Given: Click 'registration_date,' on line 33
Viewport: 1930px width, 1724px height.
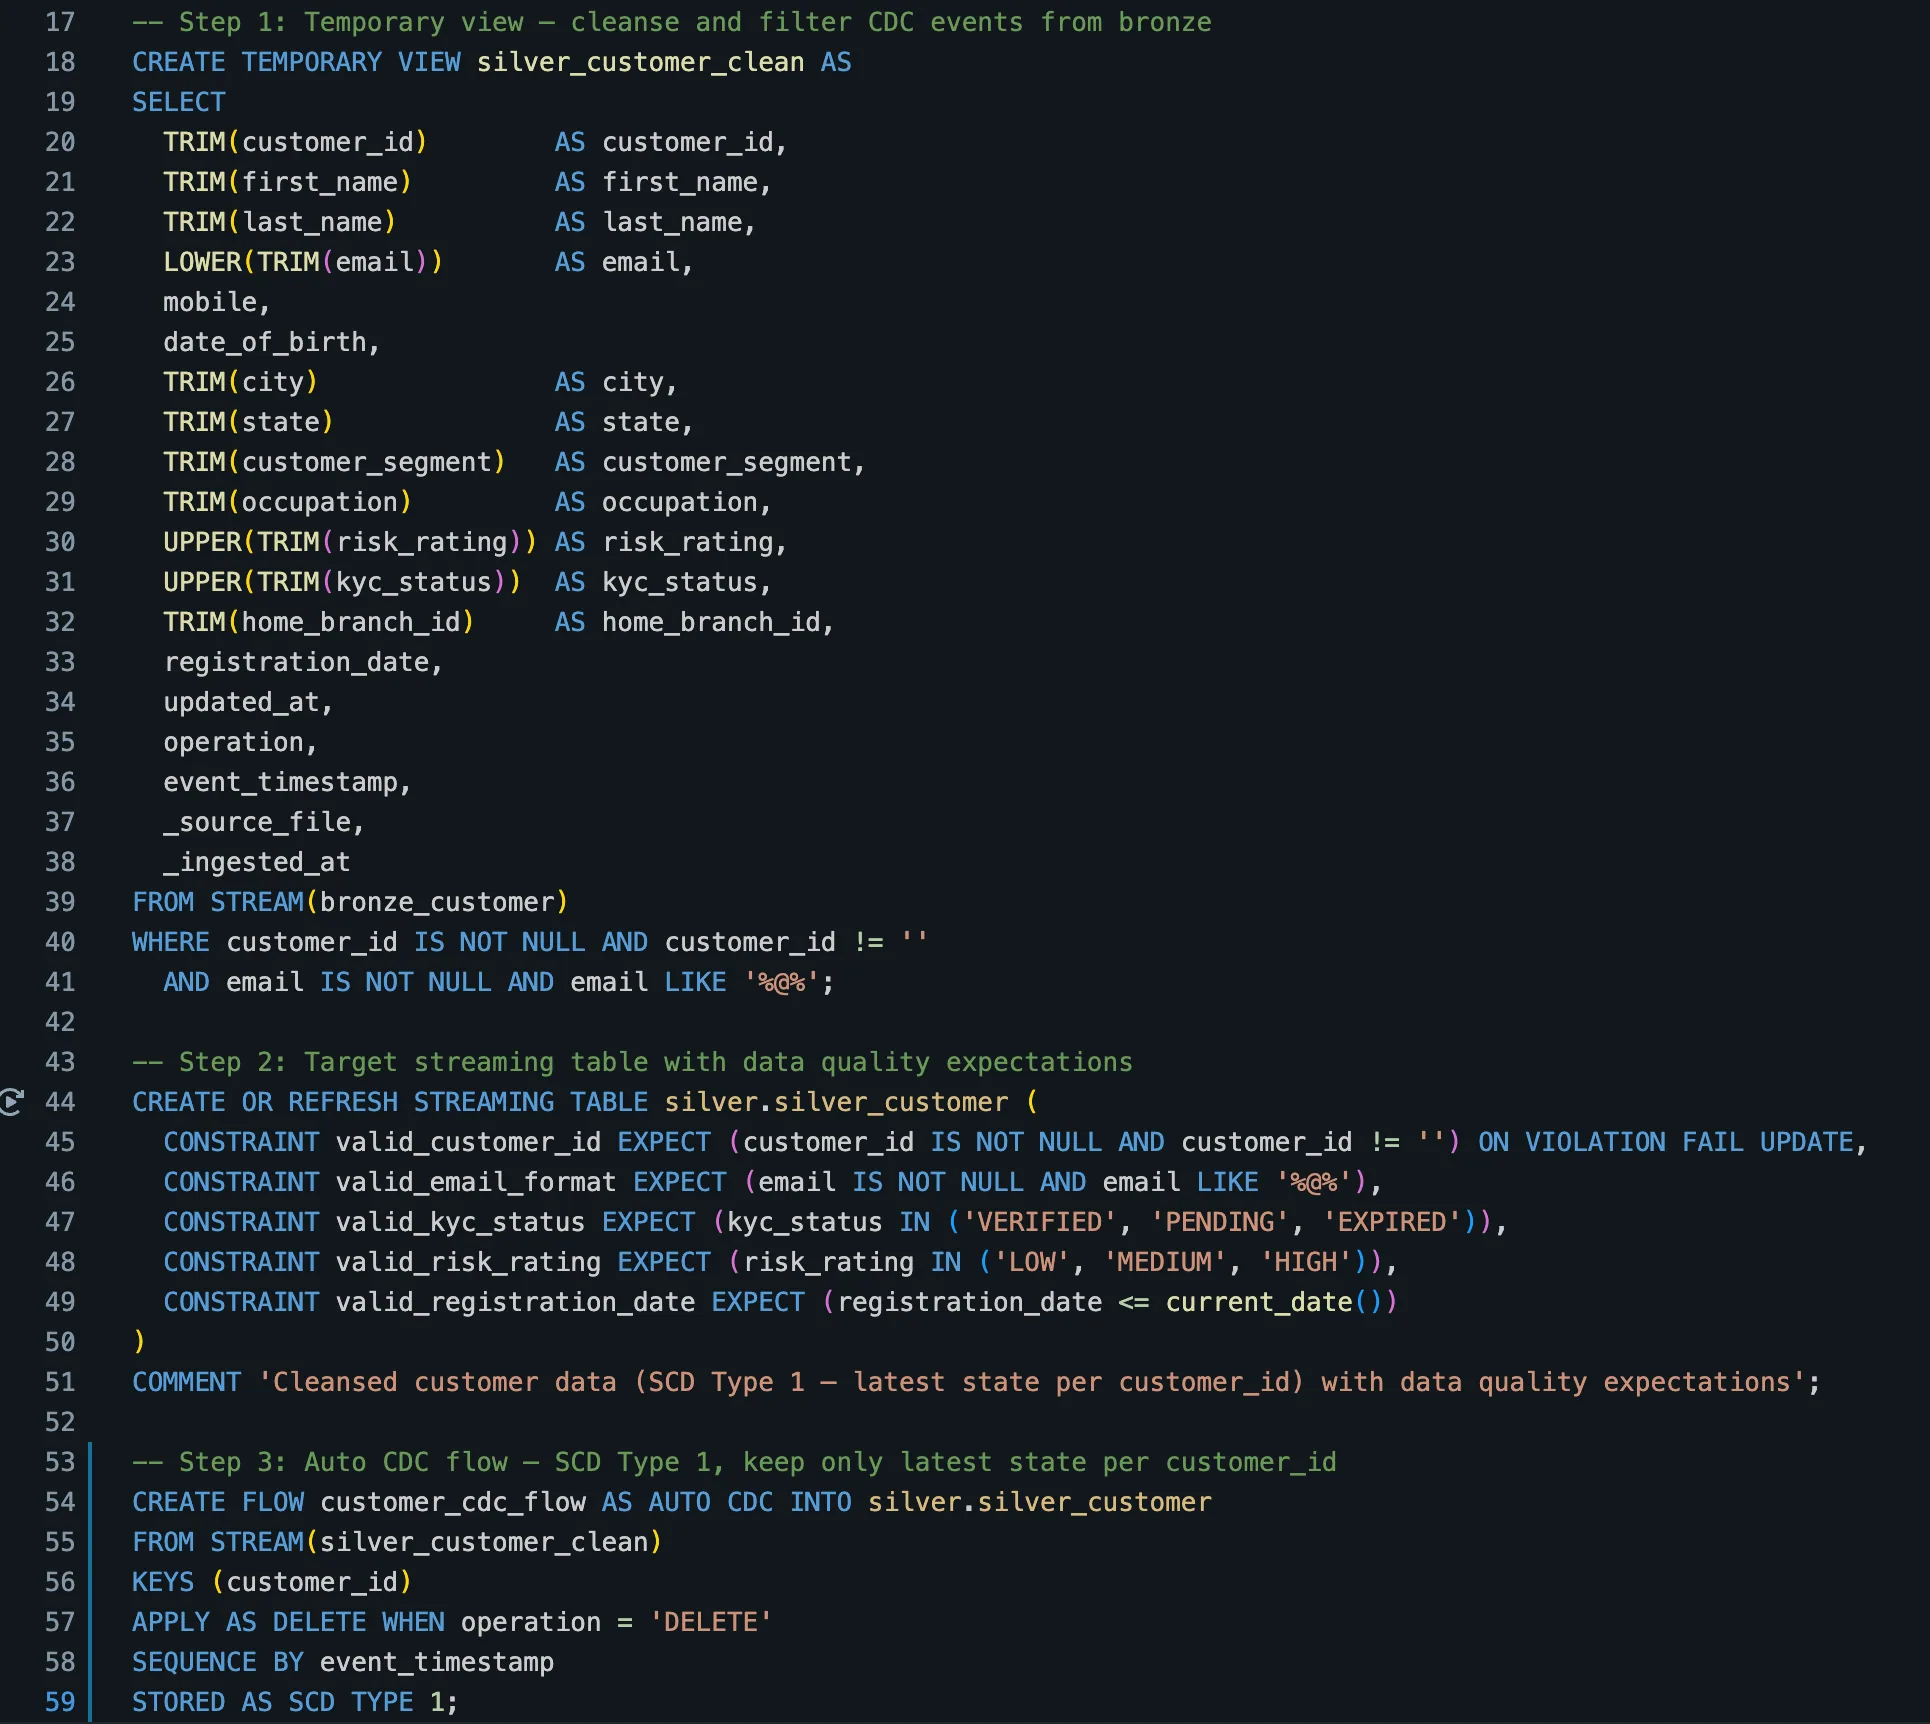Looking at the screenshot, I should pyautogui.click(x=303, y=662).
